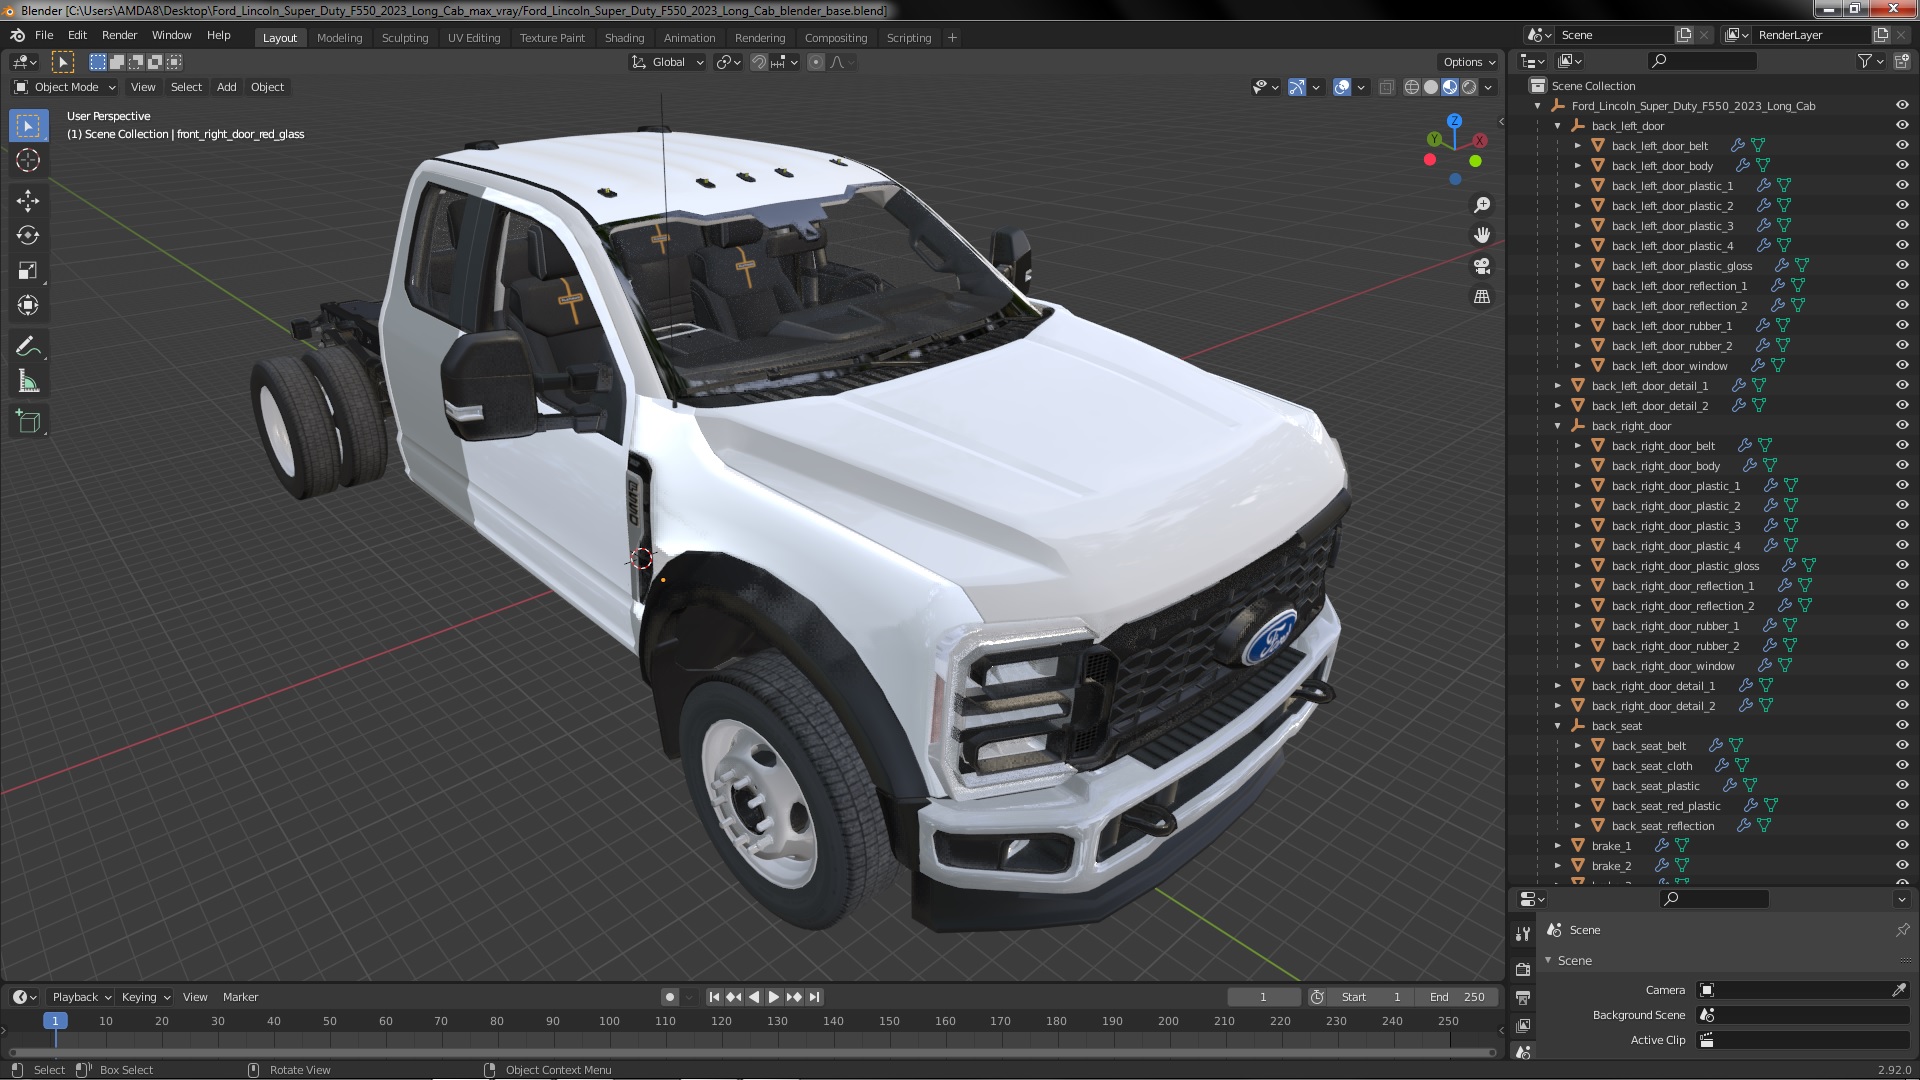Switch to orthographic grid view icon
Screen dimensions: 1920x1080
click(1482, 297)
